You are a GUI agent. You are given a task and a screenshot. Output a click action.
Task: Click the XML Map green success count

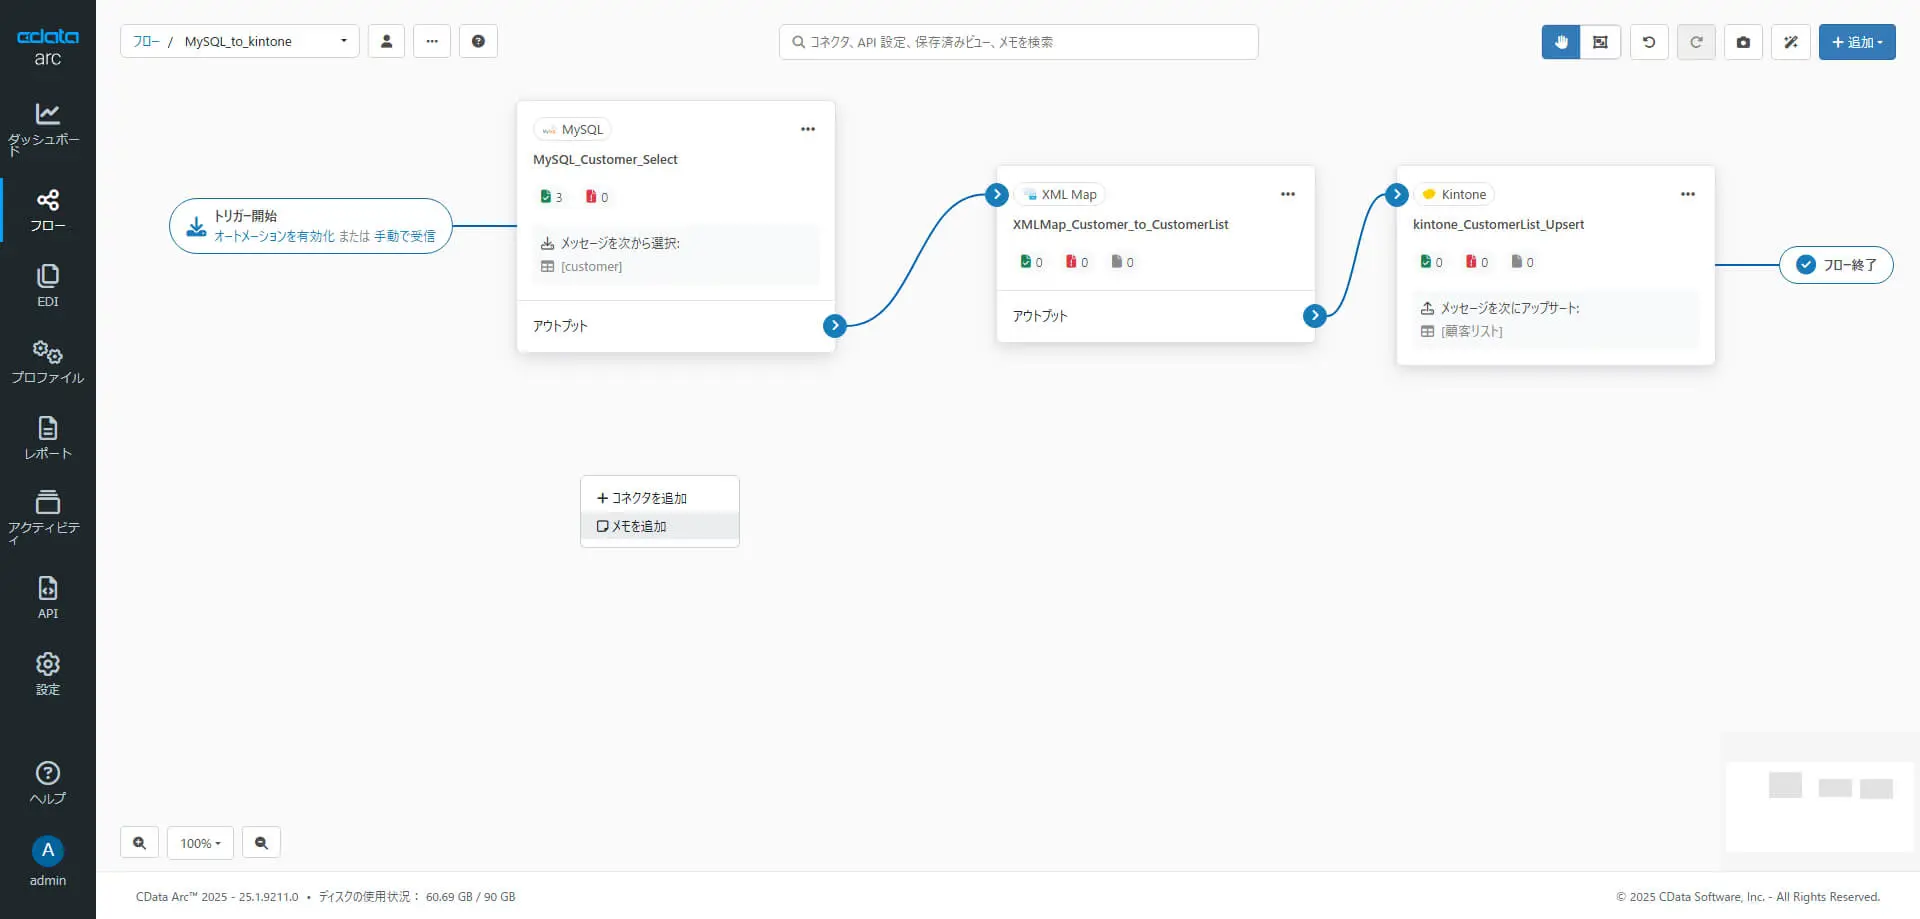click(1031, 262)
